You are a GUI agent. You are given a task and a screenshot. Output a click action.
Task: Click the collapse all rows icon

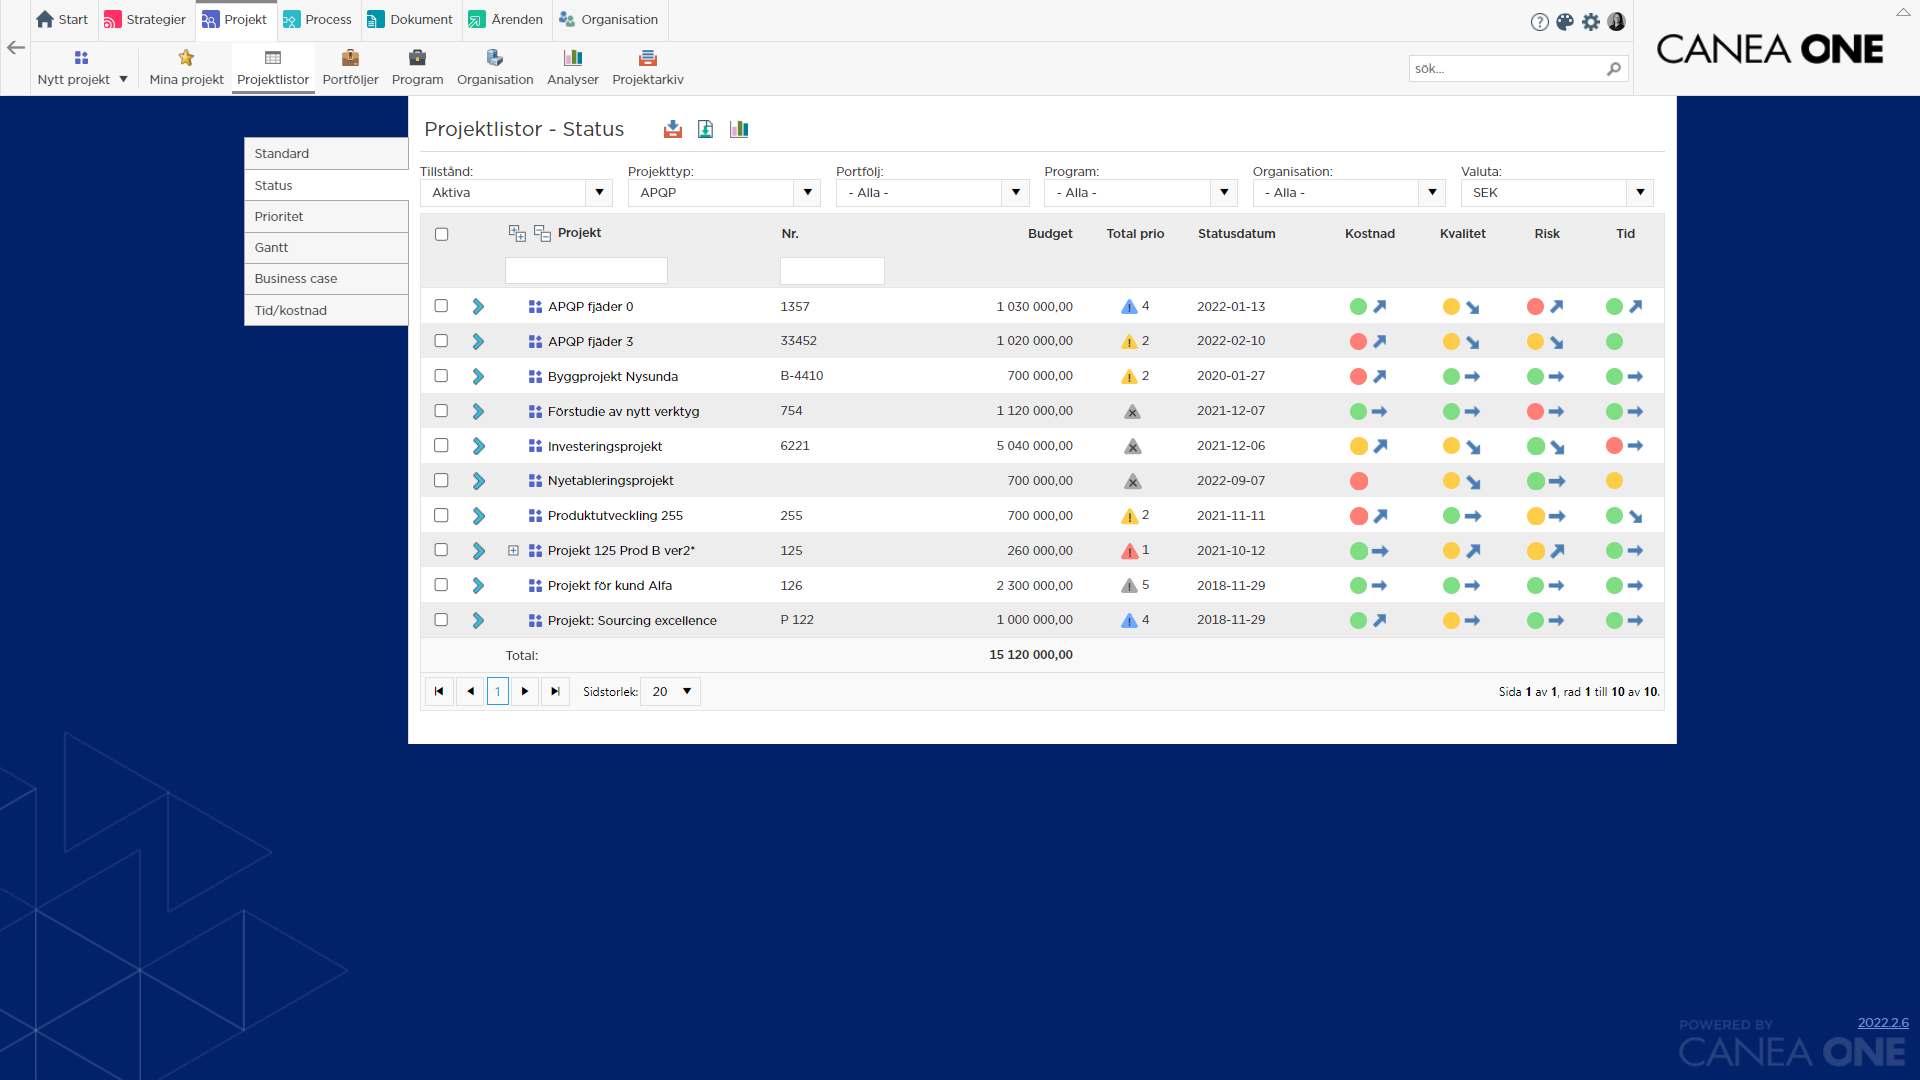[x=542, y=233]
